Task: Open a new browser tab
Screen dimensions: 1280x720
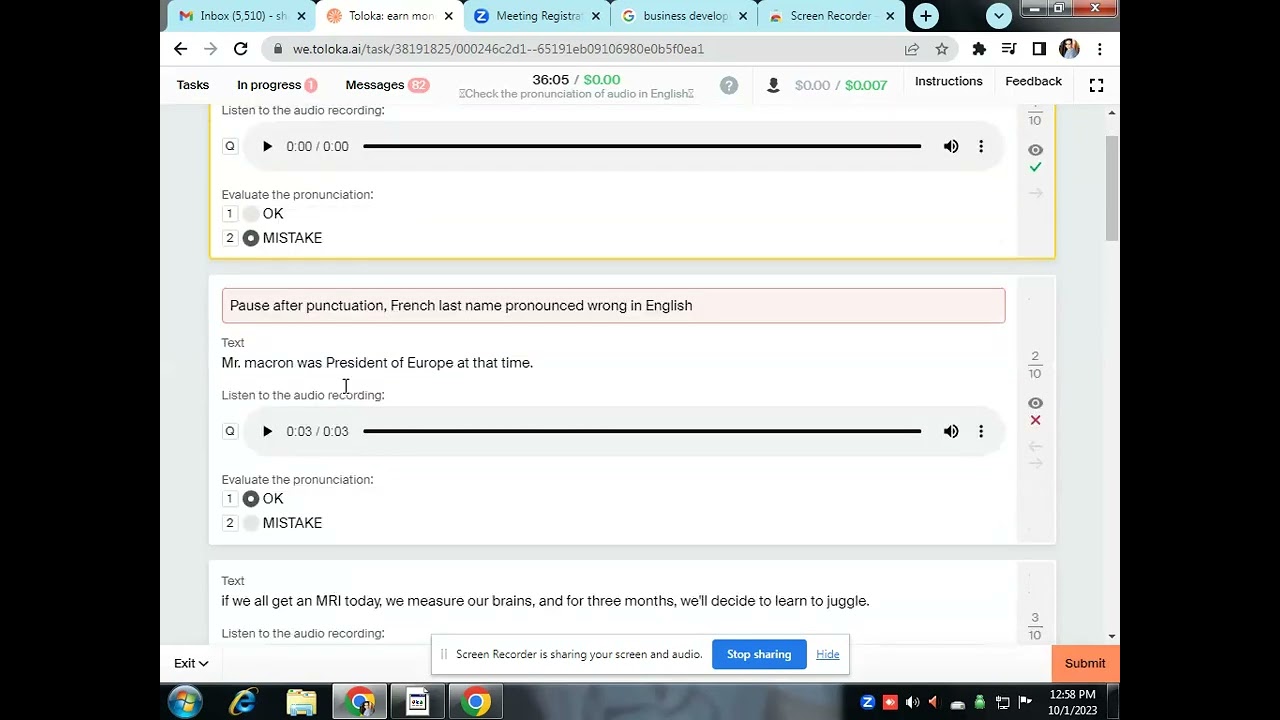Action: [x=925, y=16]
